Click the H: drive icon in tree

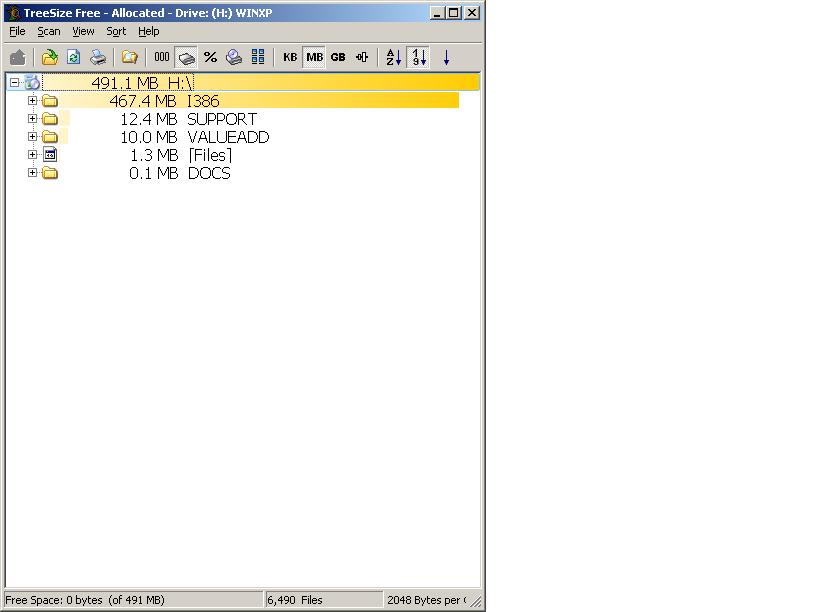[32, 83]
